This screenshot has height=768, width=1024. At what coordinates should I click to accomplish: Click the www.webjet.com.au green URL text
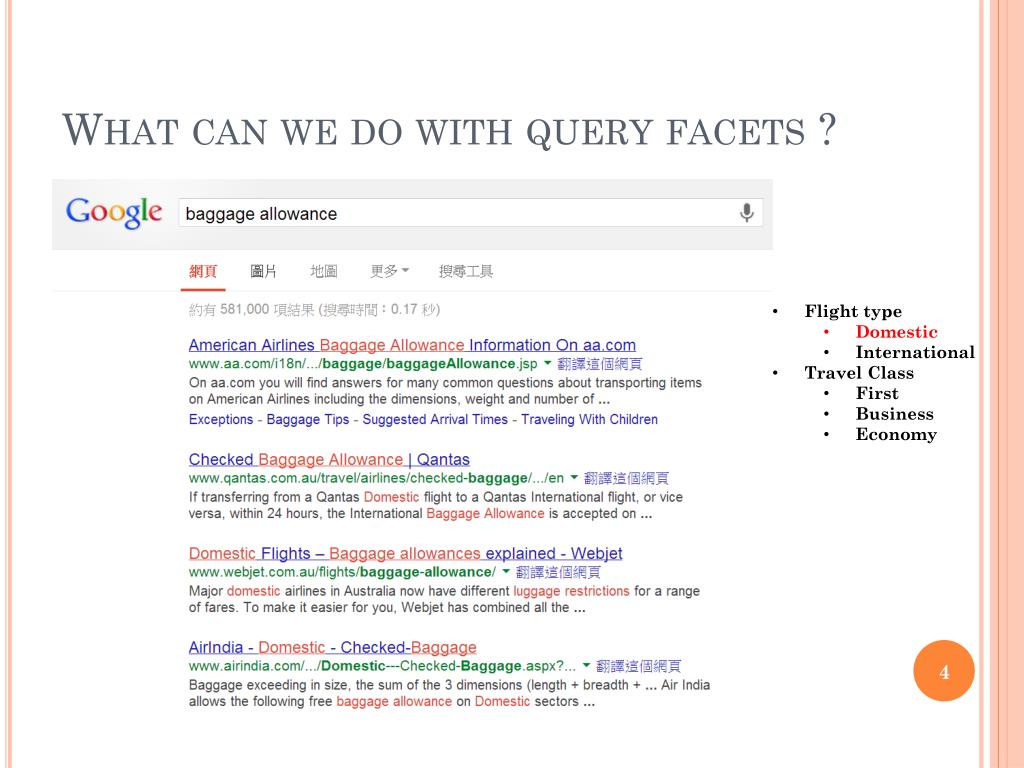(342, 572)
